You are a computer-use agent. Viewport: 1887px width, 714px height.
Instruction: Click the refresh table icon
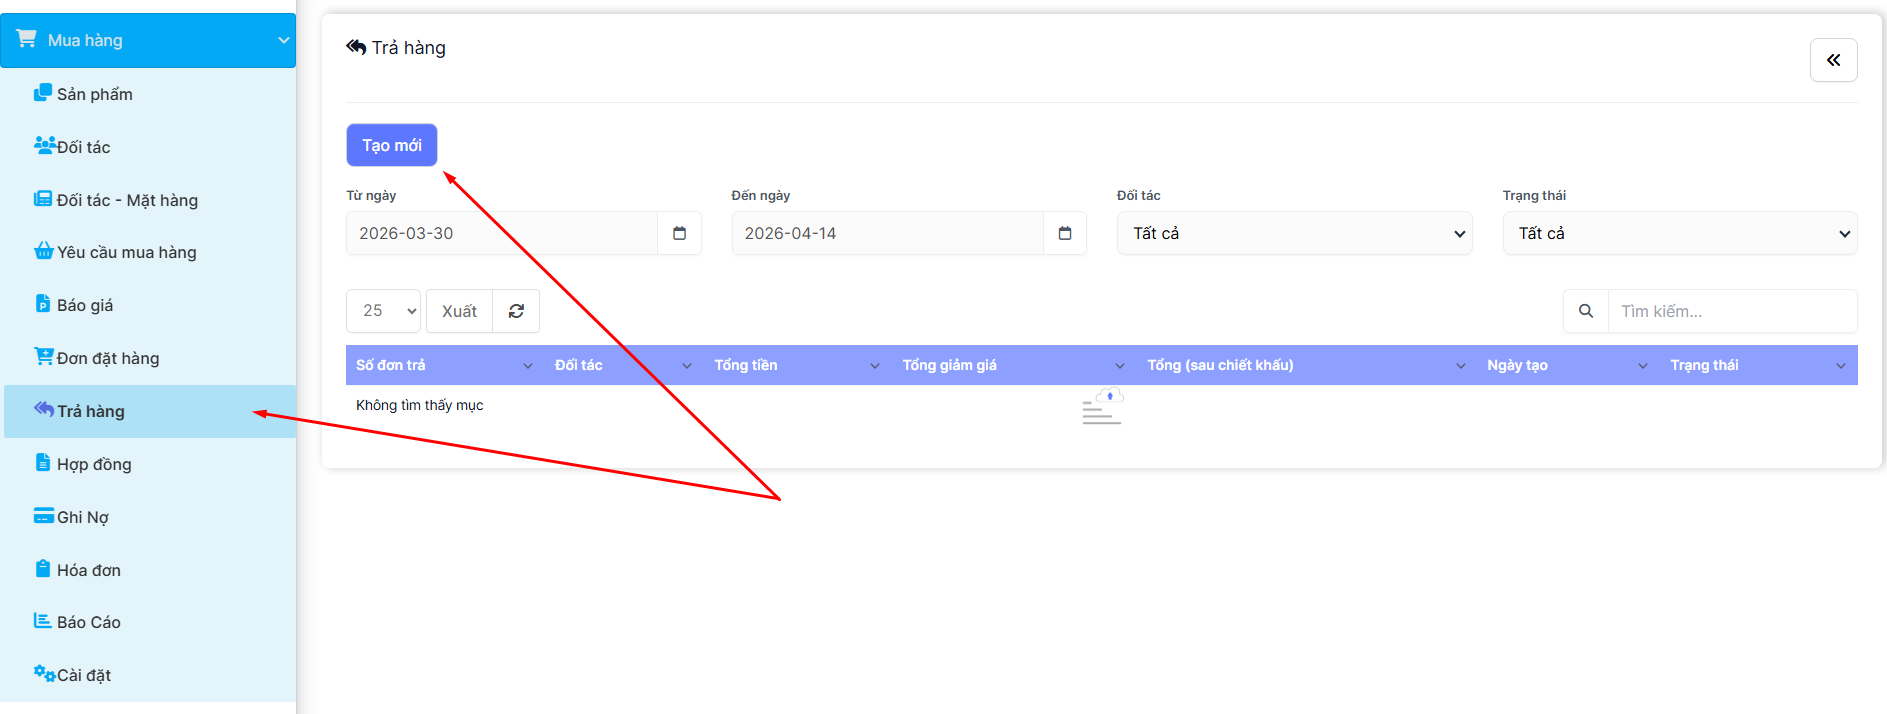(516, 311)
